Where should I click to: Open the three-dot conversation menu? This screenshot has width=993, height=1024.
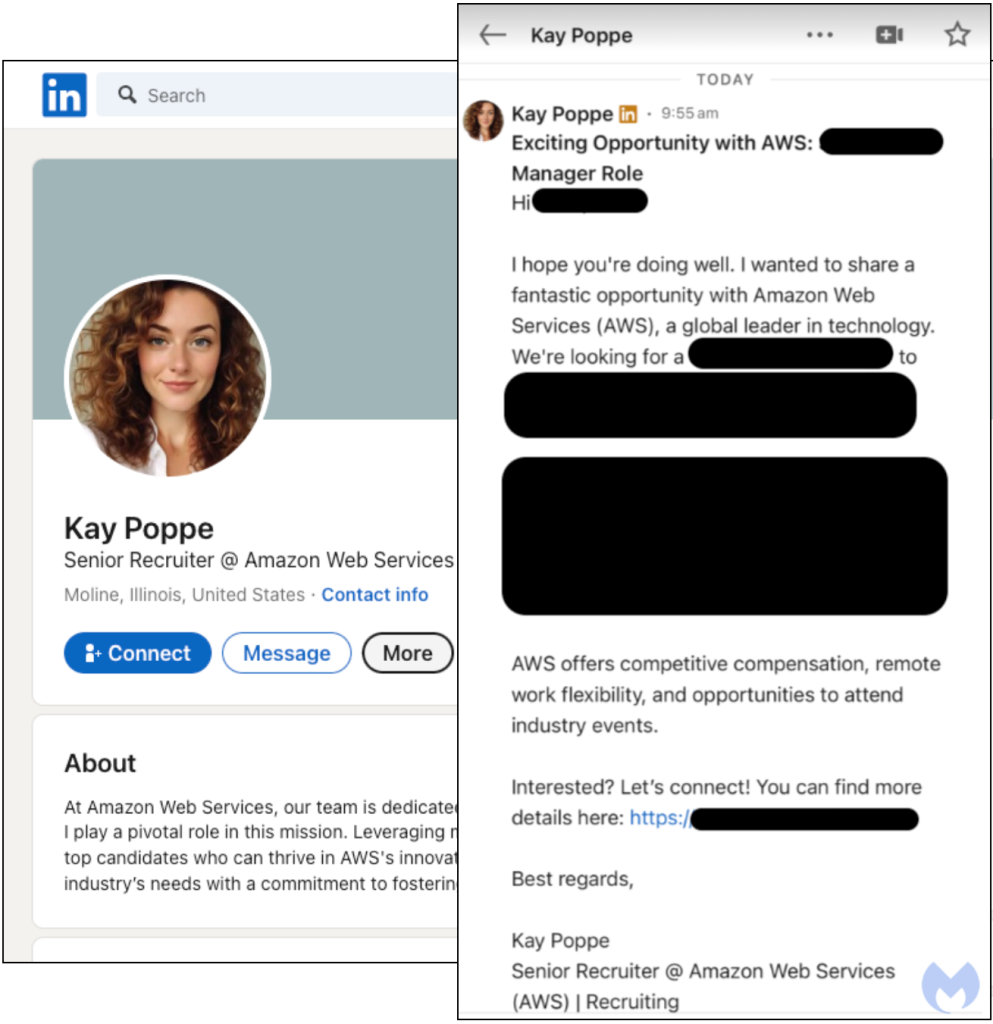click(x=819, y=36)
